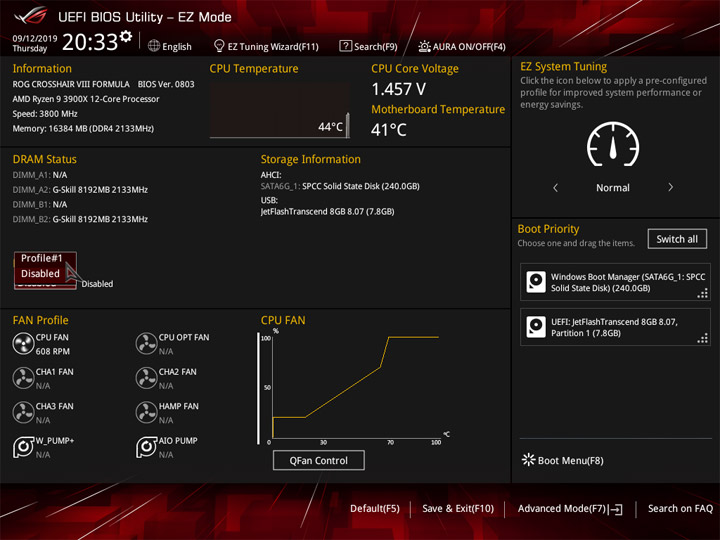720x540 pixels.
Task: Click the EZ Tuning Wizard lightbulb icon
Action: (219, 46)
